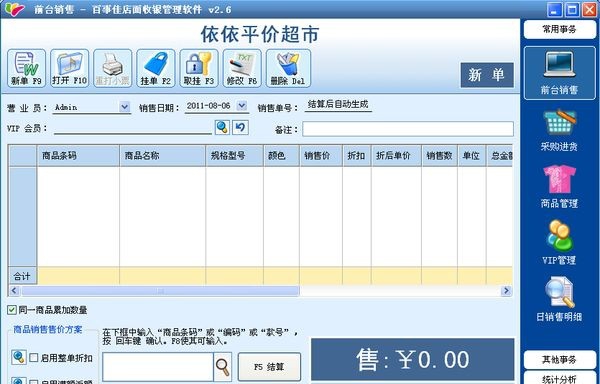The height and width of the screenshot is (384, 600).
Task: Click the 新单 status label
Action: click(487, 75)
